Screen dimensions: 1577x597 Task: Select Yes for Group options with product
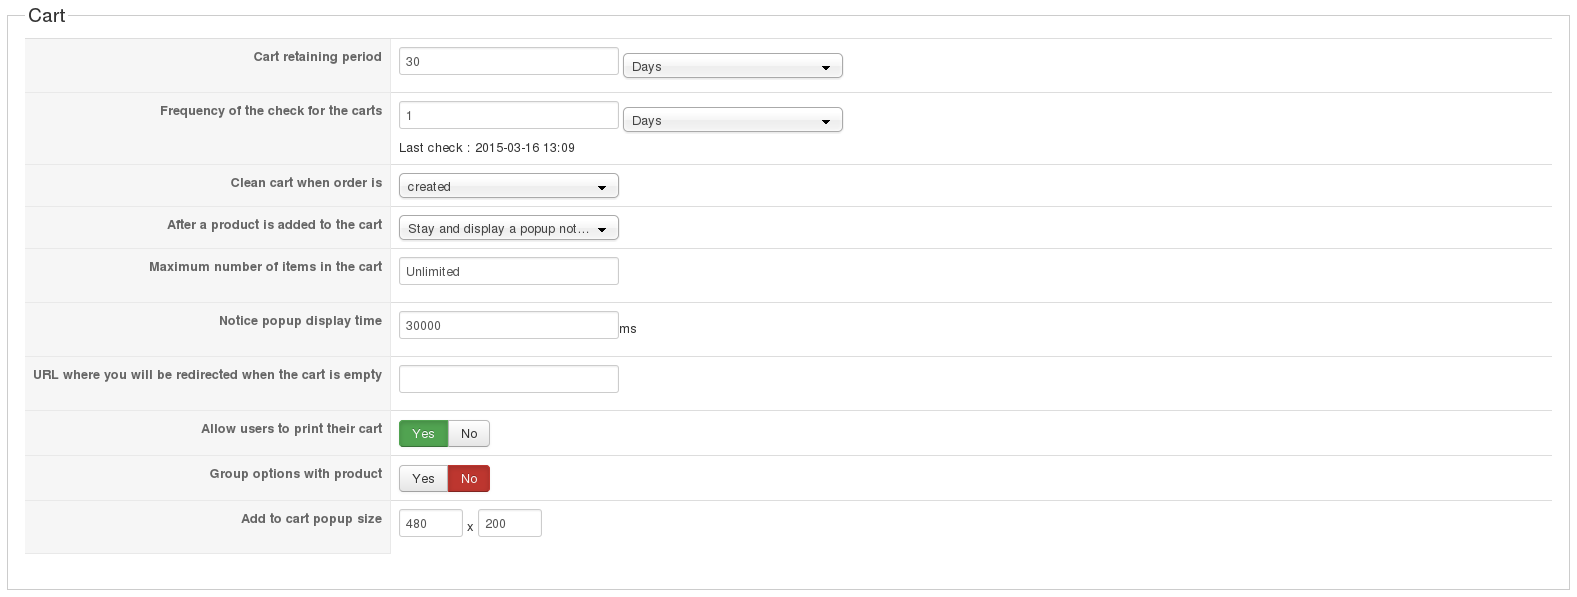(x=423, y=479)
